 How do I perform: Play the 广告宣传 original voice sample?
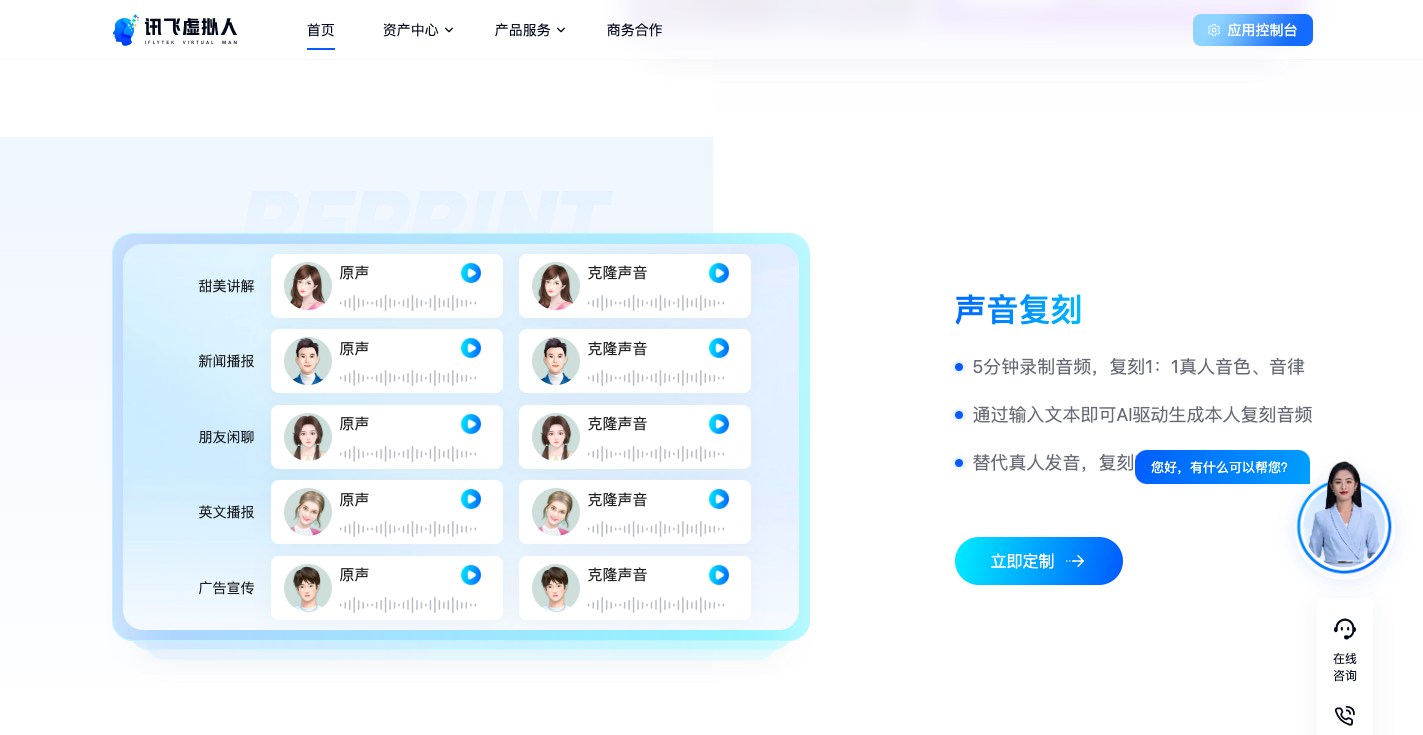tap(470, 575)
